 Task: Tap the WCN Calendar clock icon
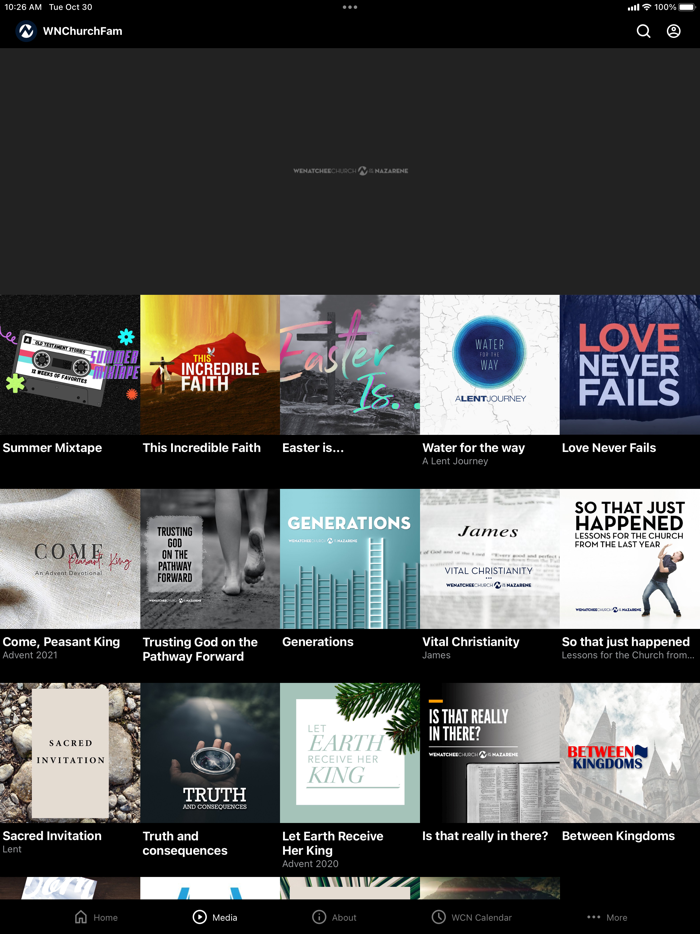[x=438, y=917]
